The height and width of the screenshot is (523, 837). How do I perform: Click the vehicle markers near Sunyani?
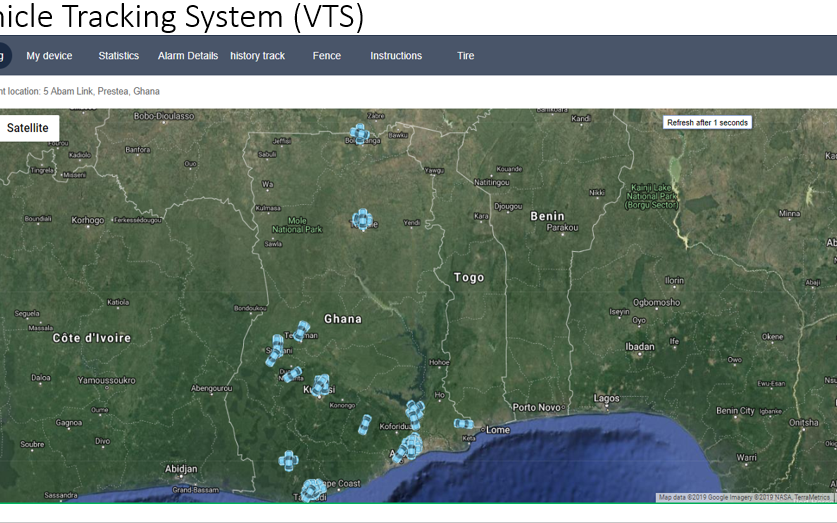point(275,350)
